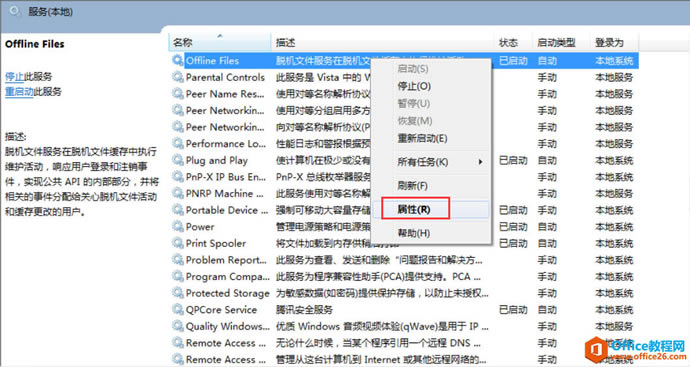Click the service icon next to Problem Report...
Viewport: 690px width, 367px height.
pos(178,260)
